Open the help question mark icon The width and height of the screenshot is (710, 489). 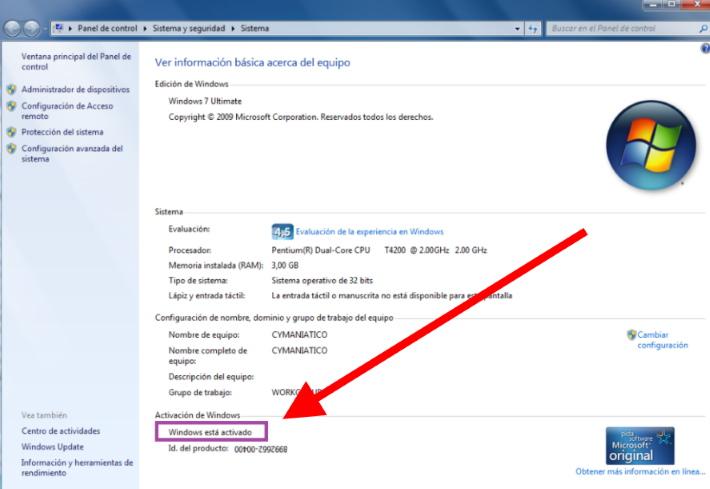(x=705, y=48)
